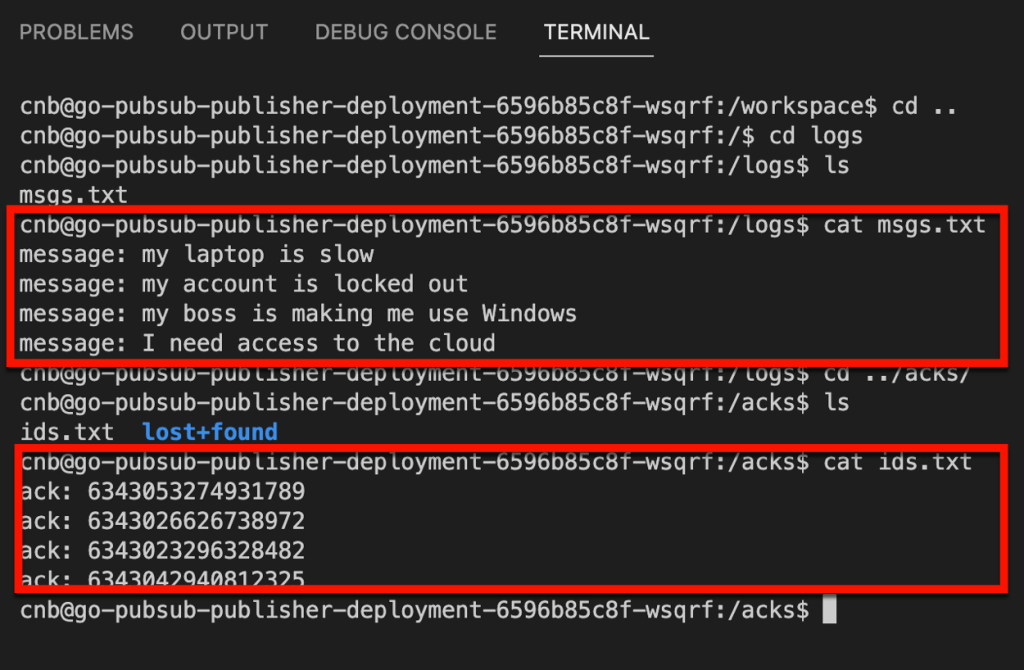Click the 'my laptop is slow' message line
The height and width of the screenshot is (670, 1024).
pyautogui.click(x=257, y=254)
